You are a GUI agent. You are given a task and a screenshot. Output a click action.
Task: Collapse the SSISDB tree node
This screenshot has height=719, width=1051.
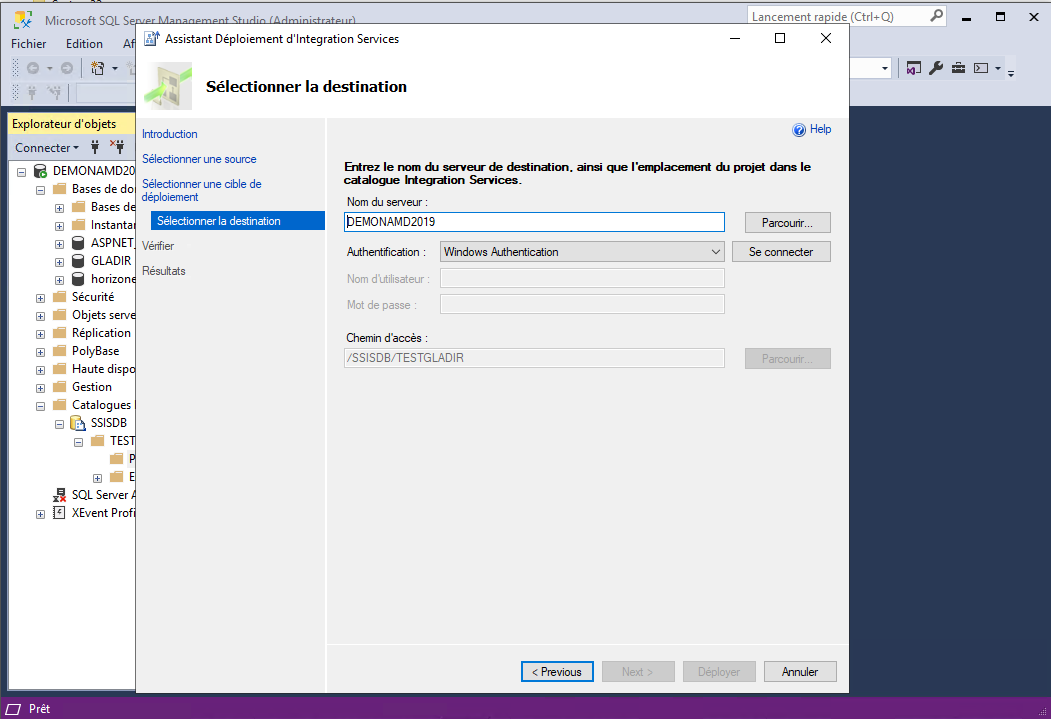[x=59, y=423]
